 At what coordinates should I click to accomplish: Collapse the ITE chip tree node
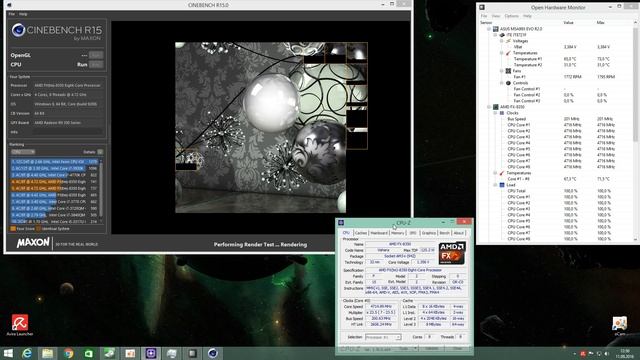496,35
